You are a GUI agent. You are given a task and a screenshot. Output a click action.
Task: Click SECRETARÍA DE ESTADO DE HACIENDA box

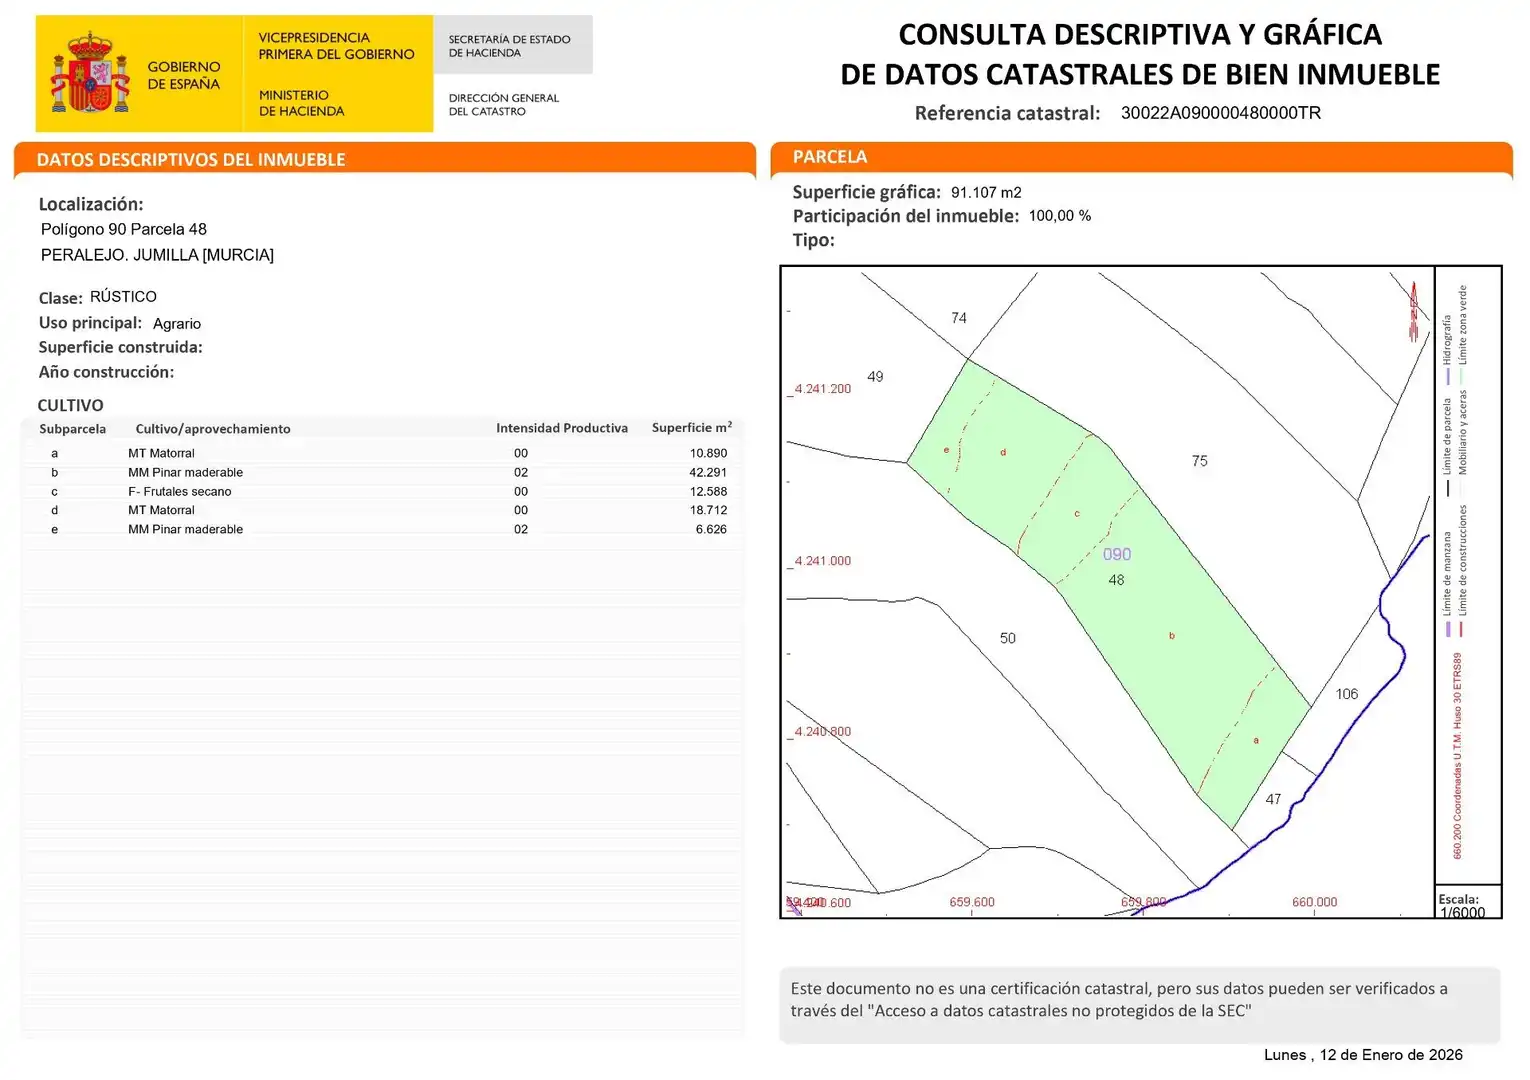pyautogui.click(x=513, y=45)
